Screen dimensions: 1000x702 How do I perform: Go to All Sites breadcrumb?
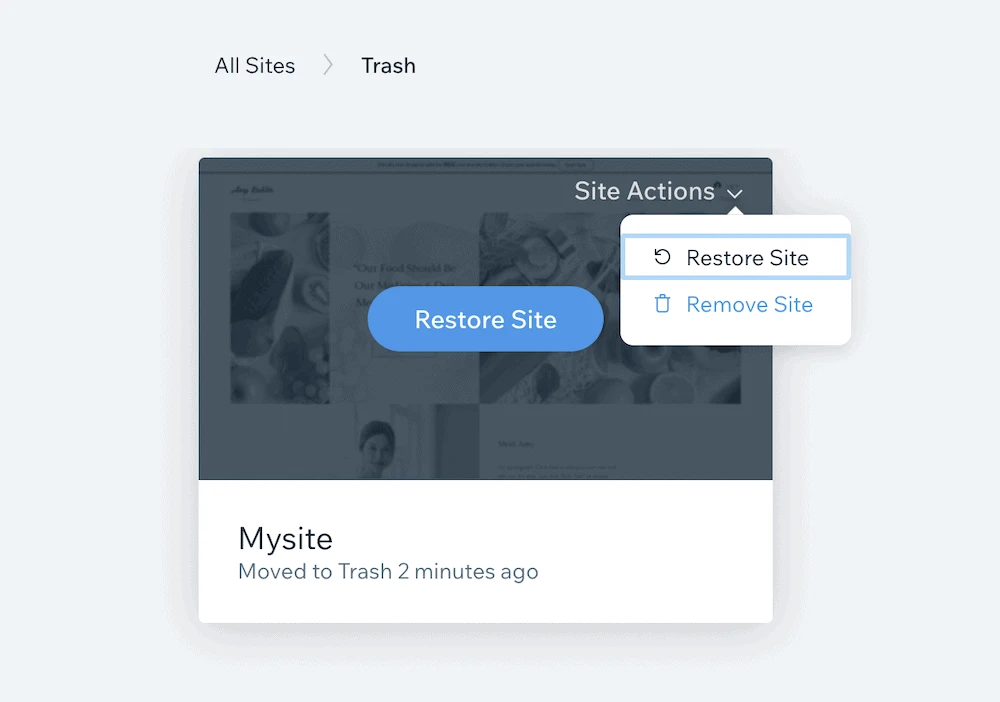tap(254, 66)
